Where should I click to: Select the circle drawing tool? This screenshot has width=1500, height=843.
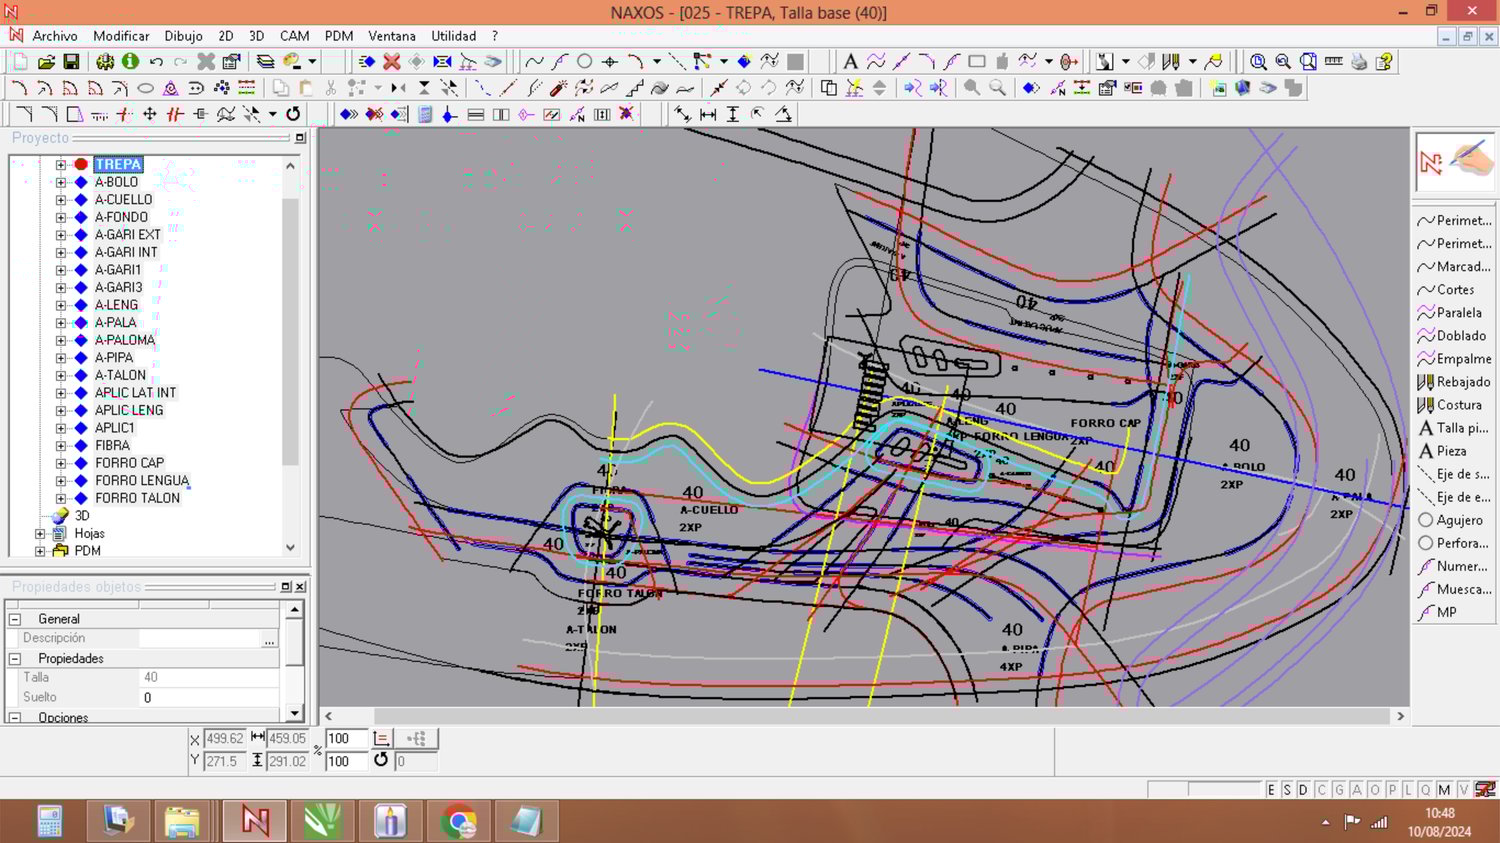coord(585,62)
